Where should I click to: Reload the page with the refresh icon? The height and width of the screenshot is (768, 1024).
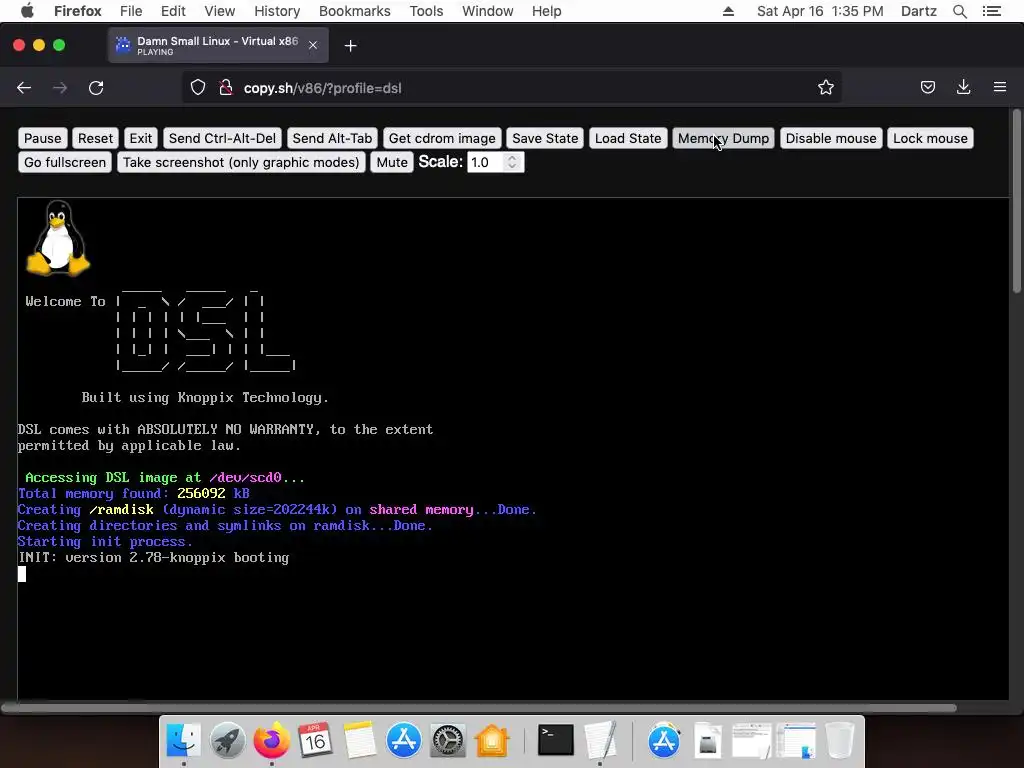(x=96, y=88)
